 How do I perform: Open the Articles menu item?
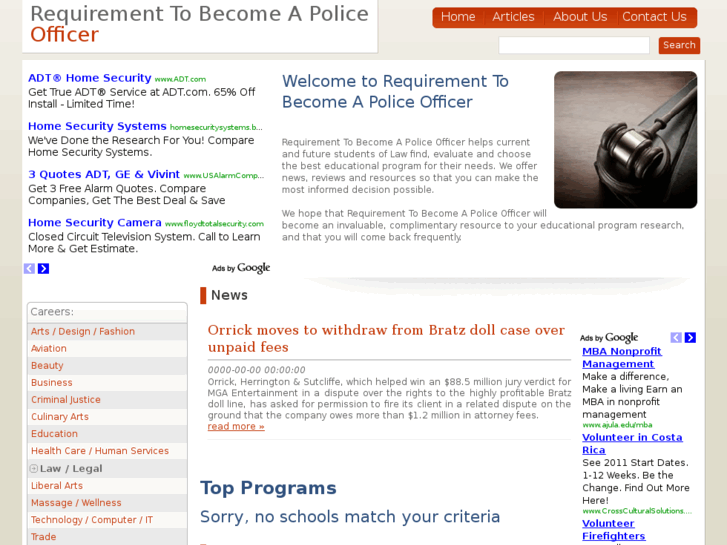(513, 17)
